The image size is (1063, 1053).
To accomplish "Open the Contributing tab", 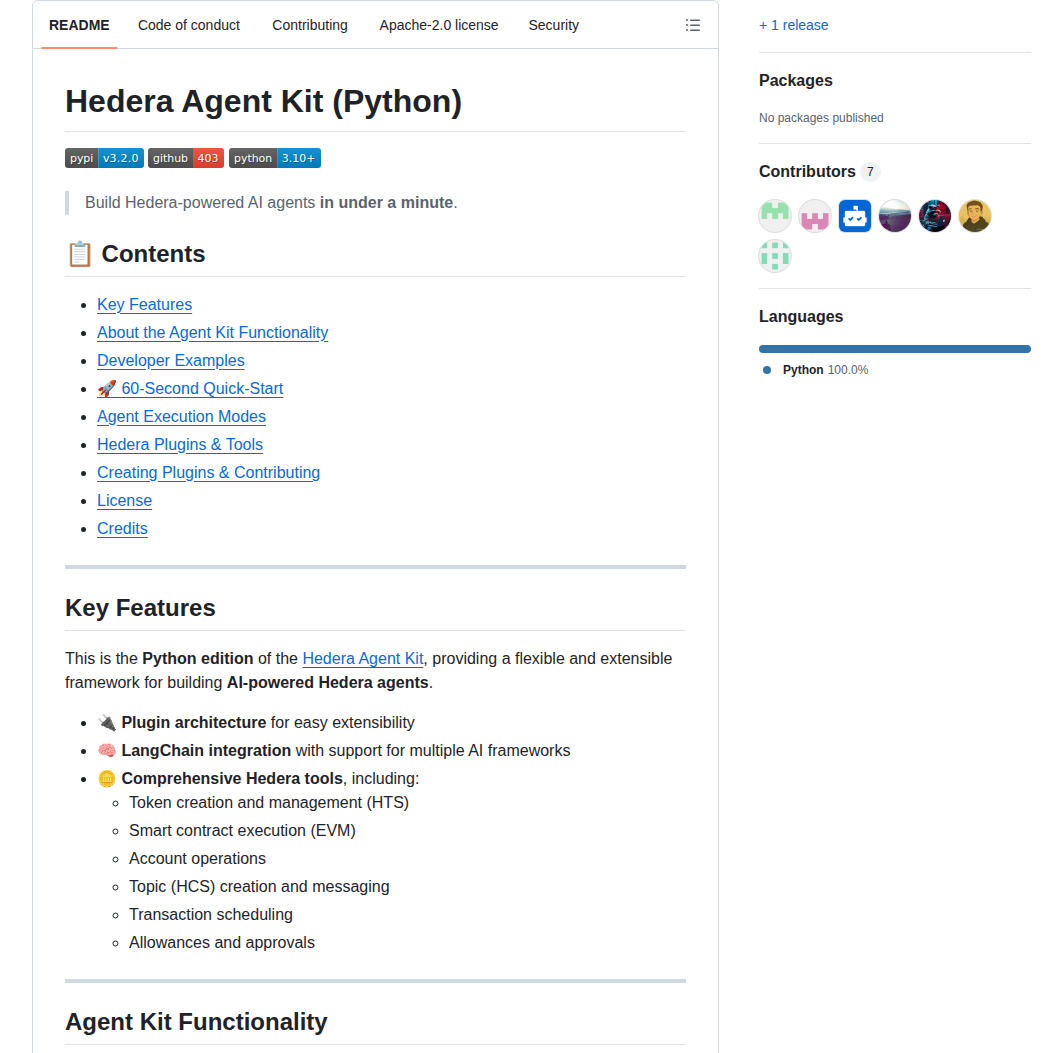I will (309, 25).
